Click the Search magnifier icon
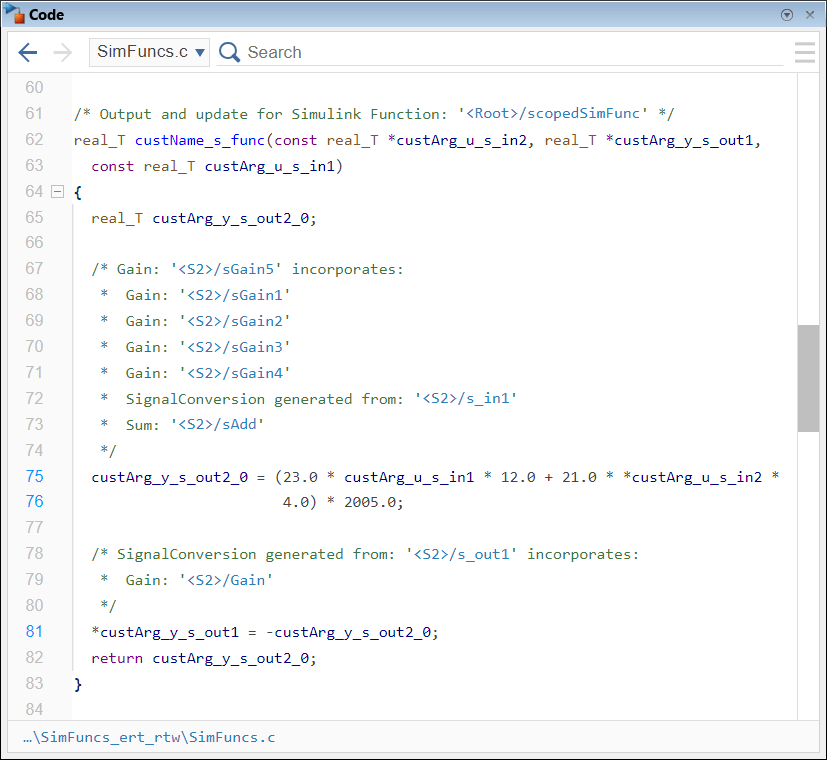The image size is (827, 760). (x=229, y=51)
